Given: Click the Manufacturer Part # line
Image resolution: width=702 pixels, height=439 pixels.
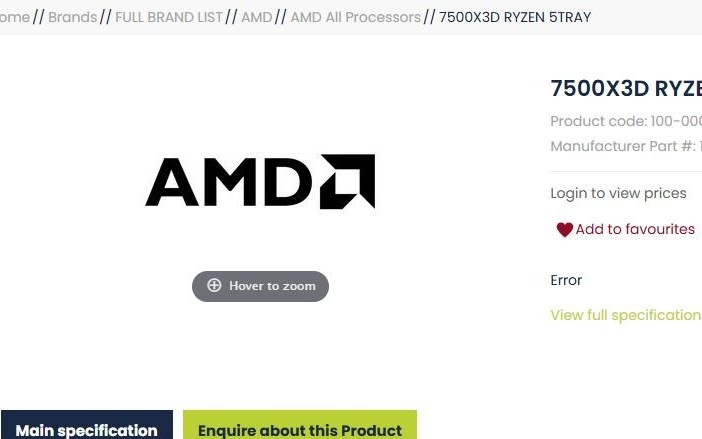Looking at the screenshot, I should click(x=626, y=146).
